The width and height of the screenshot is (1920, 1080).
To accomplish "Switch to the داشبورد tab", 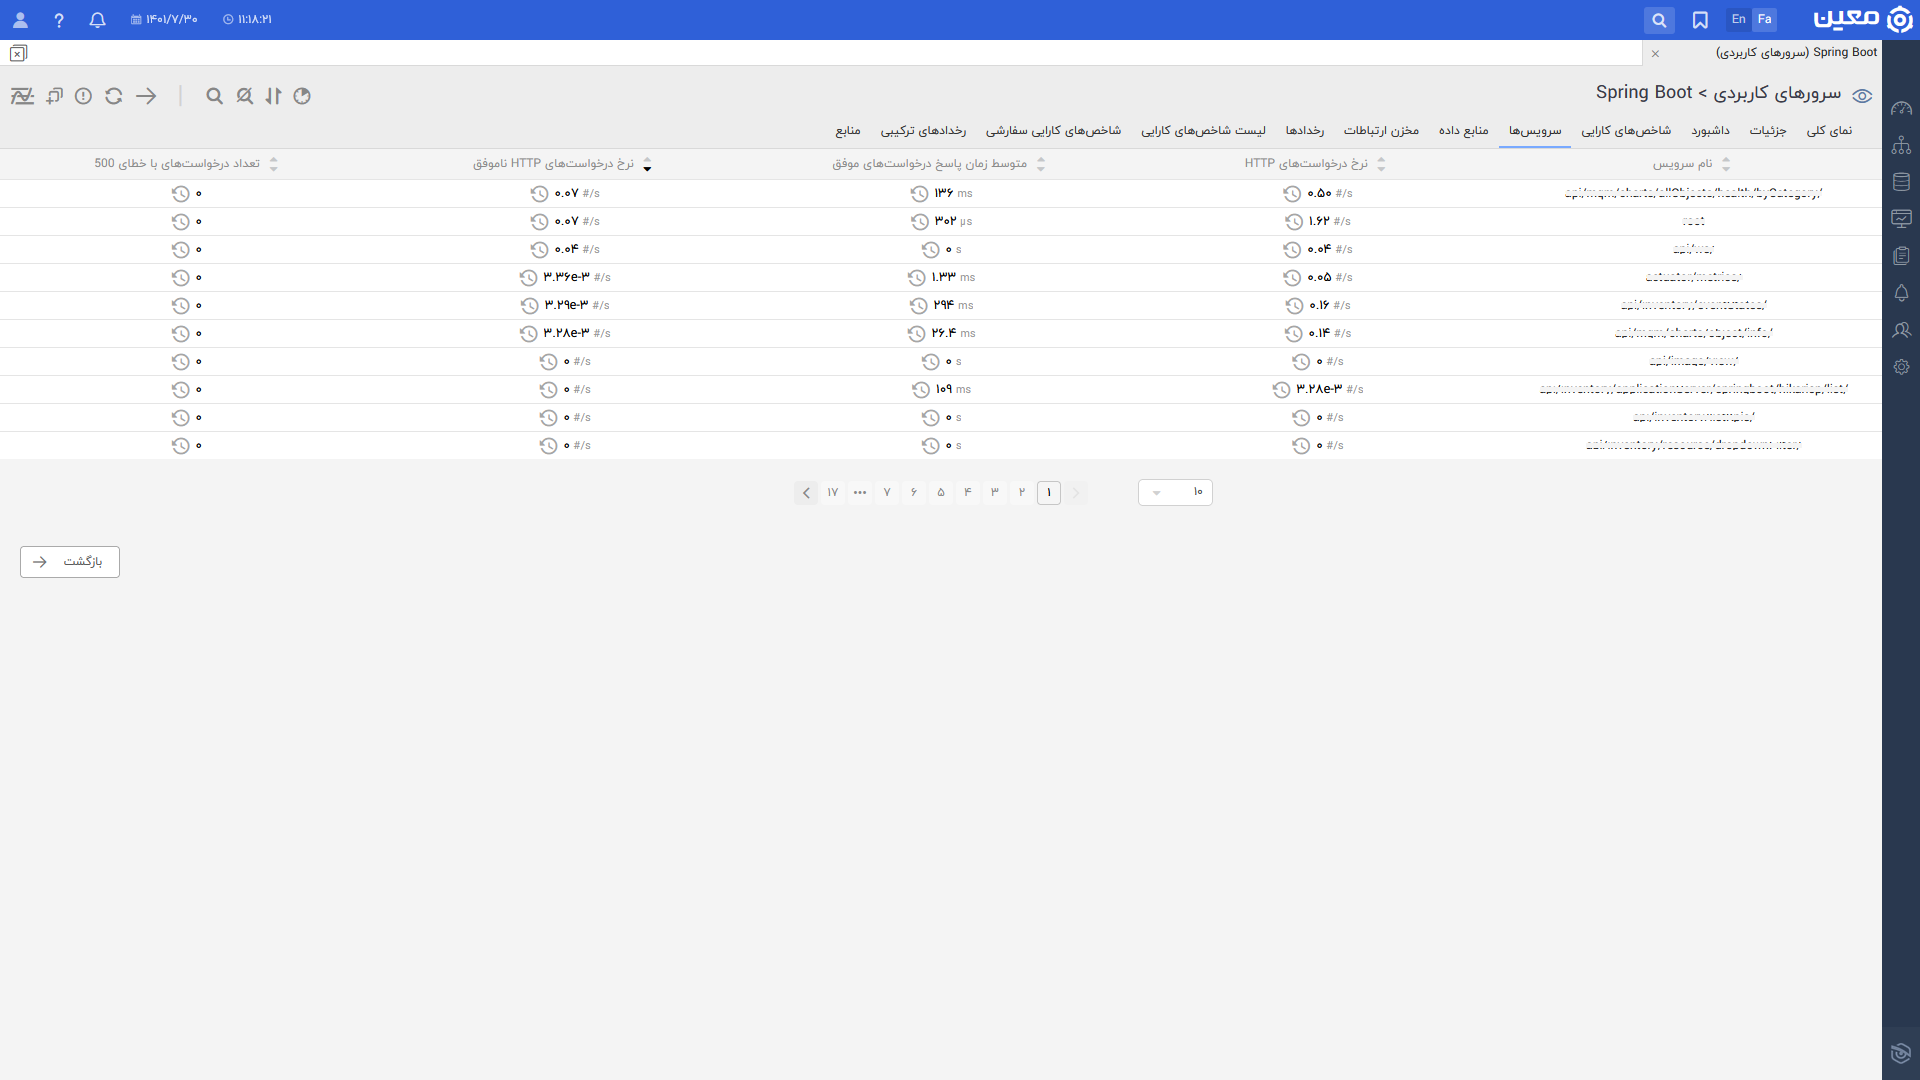I will point(1710,131).
